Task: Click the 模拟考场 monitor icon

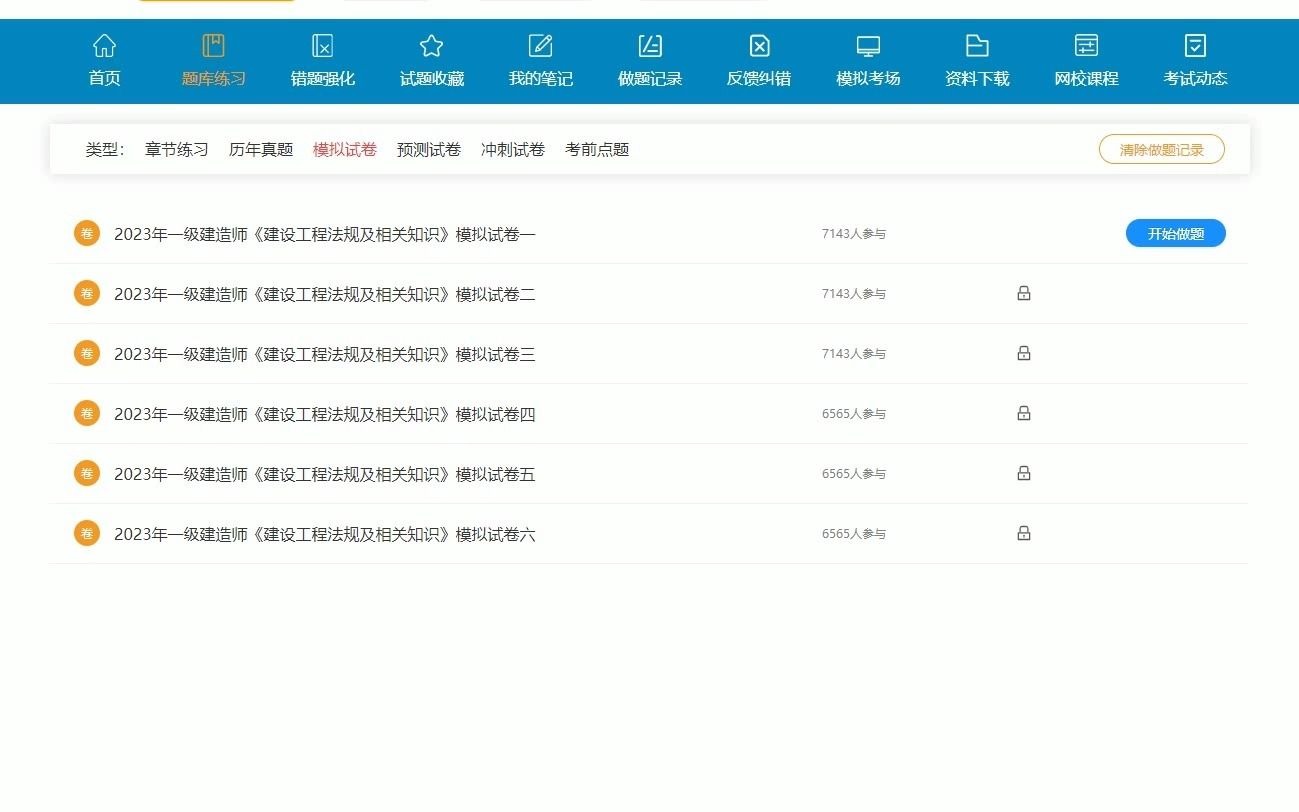Action: [868, 46]
